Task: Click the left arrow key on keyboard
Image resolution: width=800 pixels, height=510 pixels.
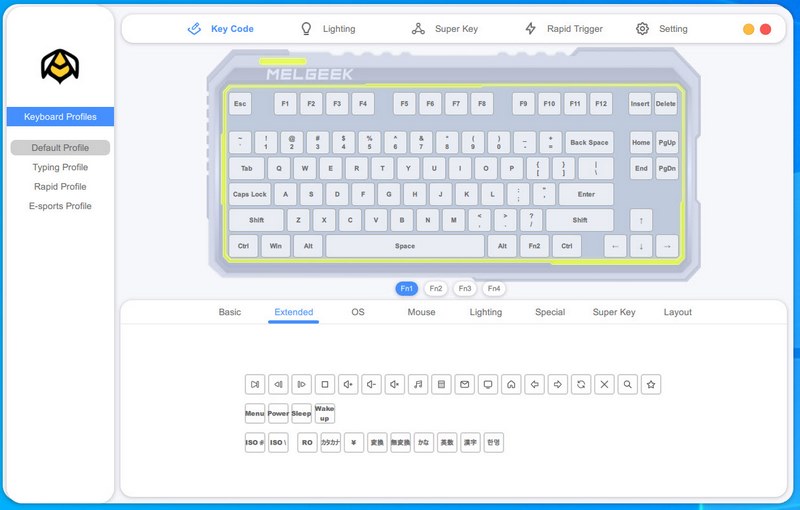Action: click(x=615, y=246)
